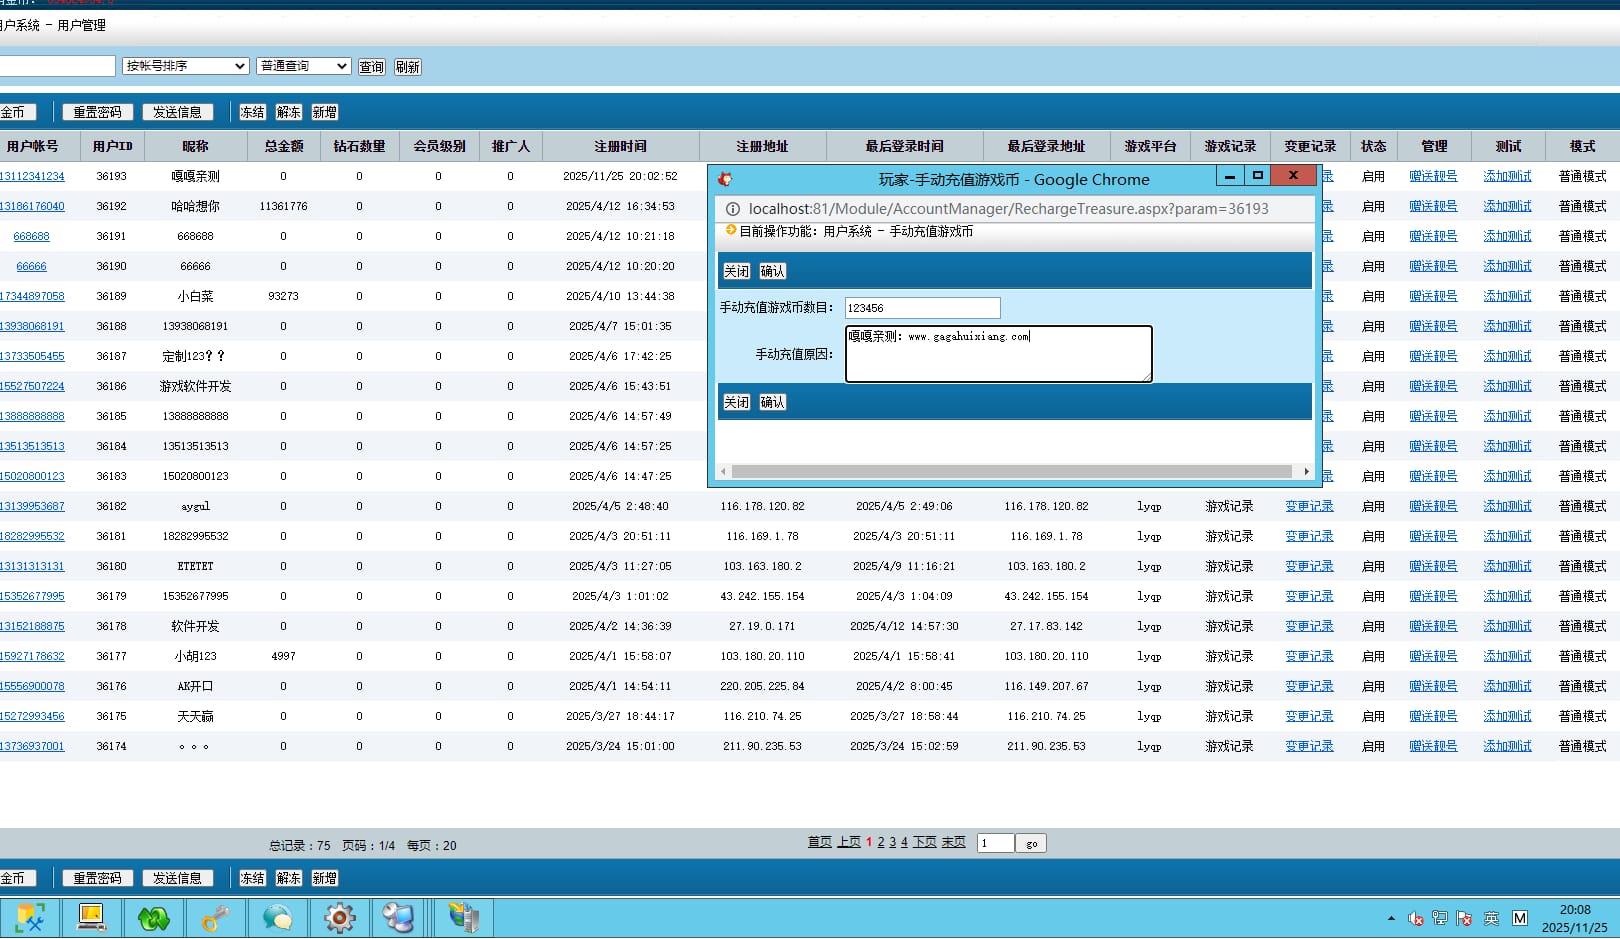Click the 手动充值游戏币数目 input field
This screenshot has width=1620, height=939.
click(922, 308)
